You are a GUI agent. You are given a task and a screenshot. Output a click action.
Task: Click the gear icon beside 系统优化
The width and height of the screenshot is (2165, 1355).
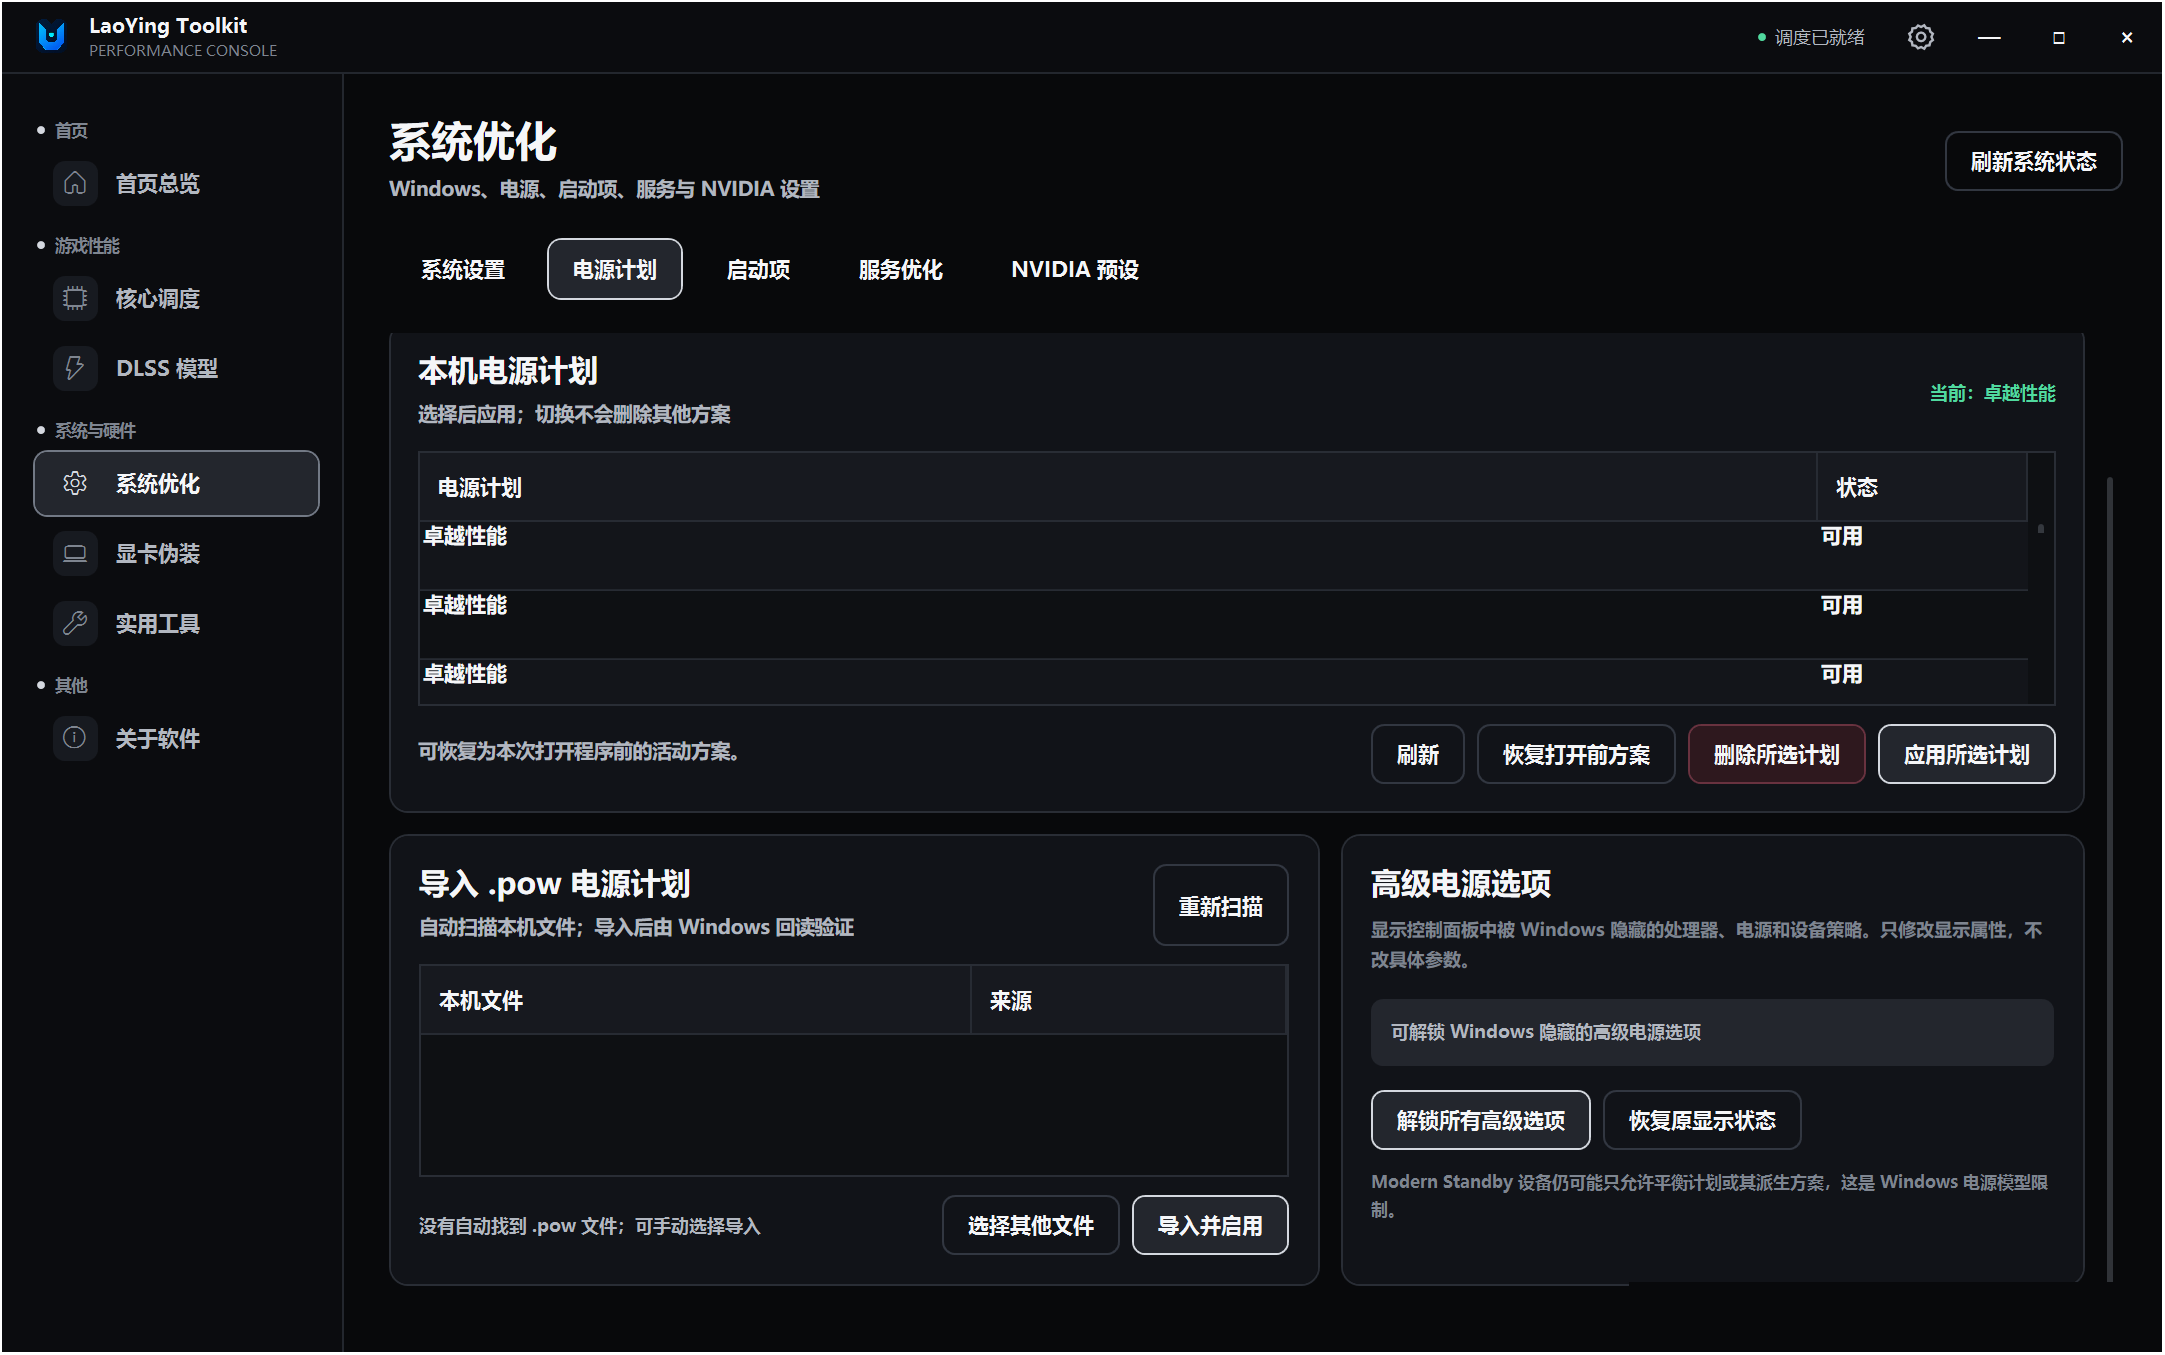75,483
